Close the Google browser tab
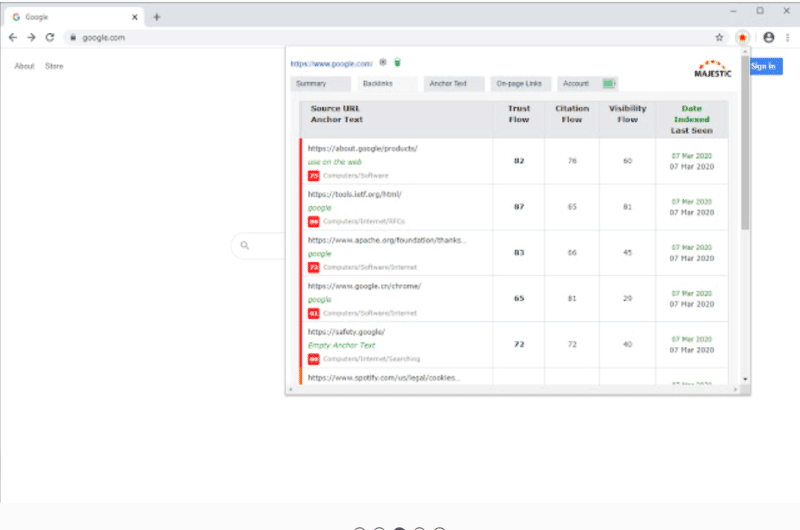 135,17
